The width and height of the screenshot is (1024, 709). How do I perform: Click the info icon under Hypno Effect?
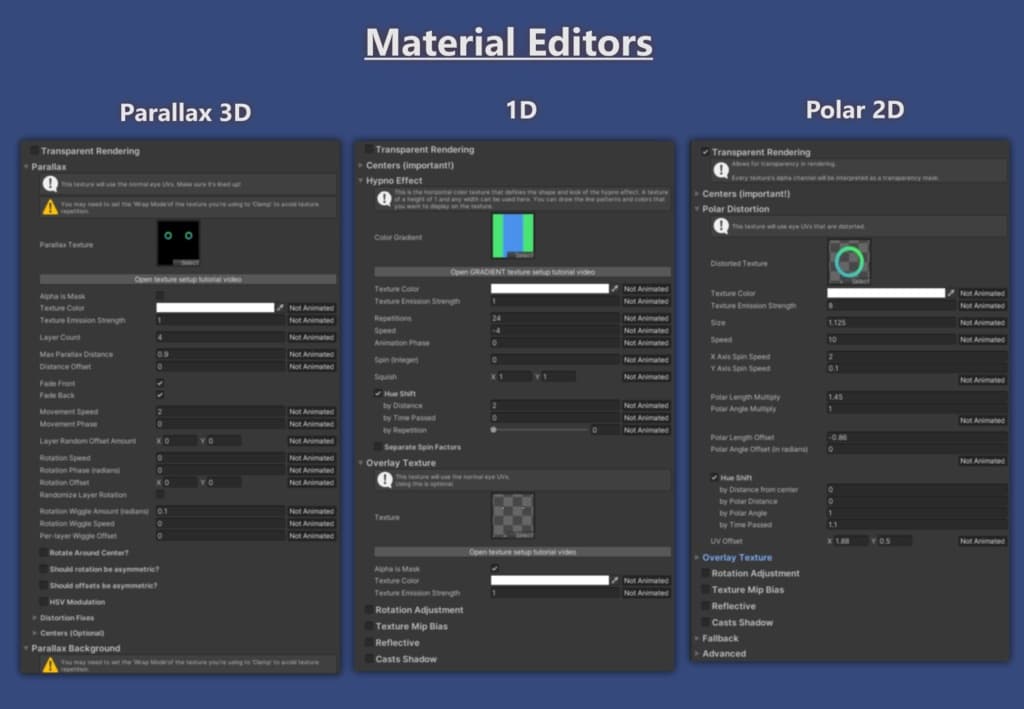point(385,199)
